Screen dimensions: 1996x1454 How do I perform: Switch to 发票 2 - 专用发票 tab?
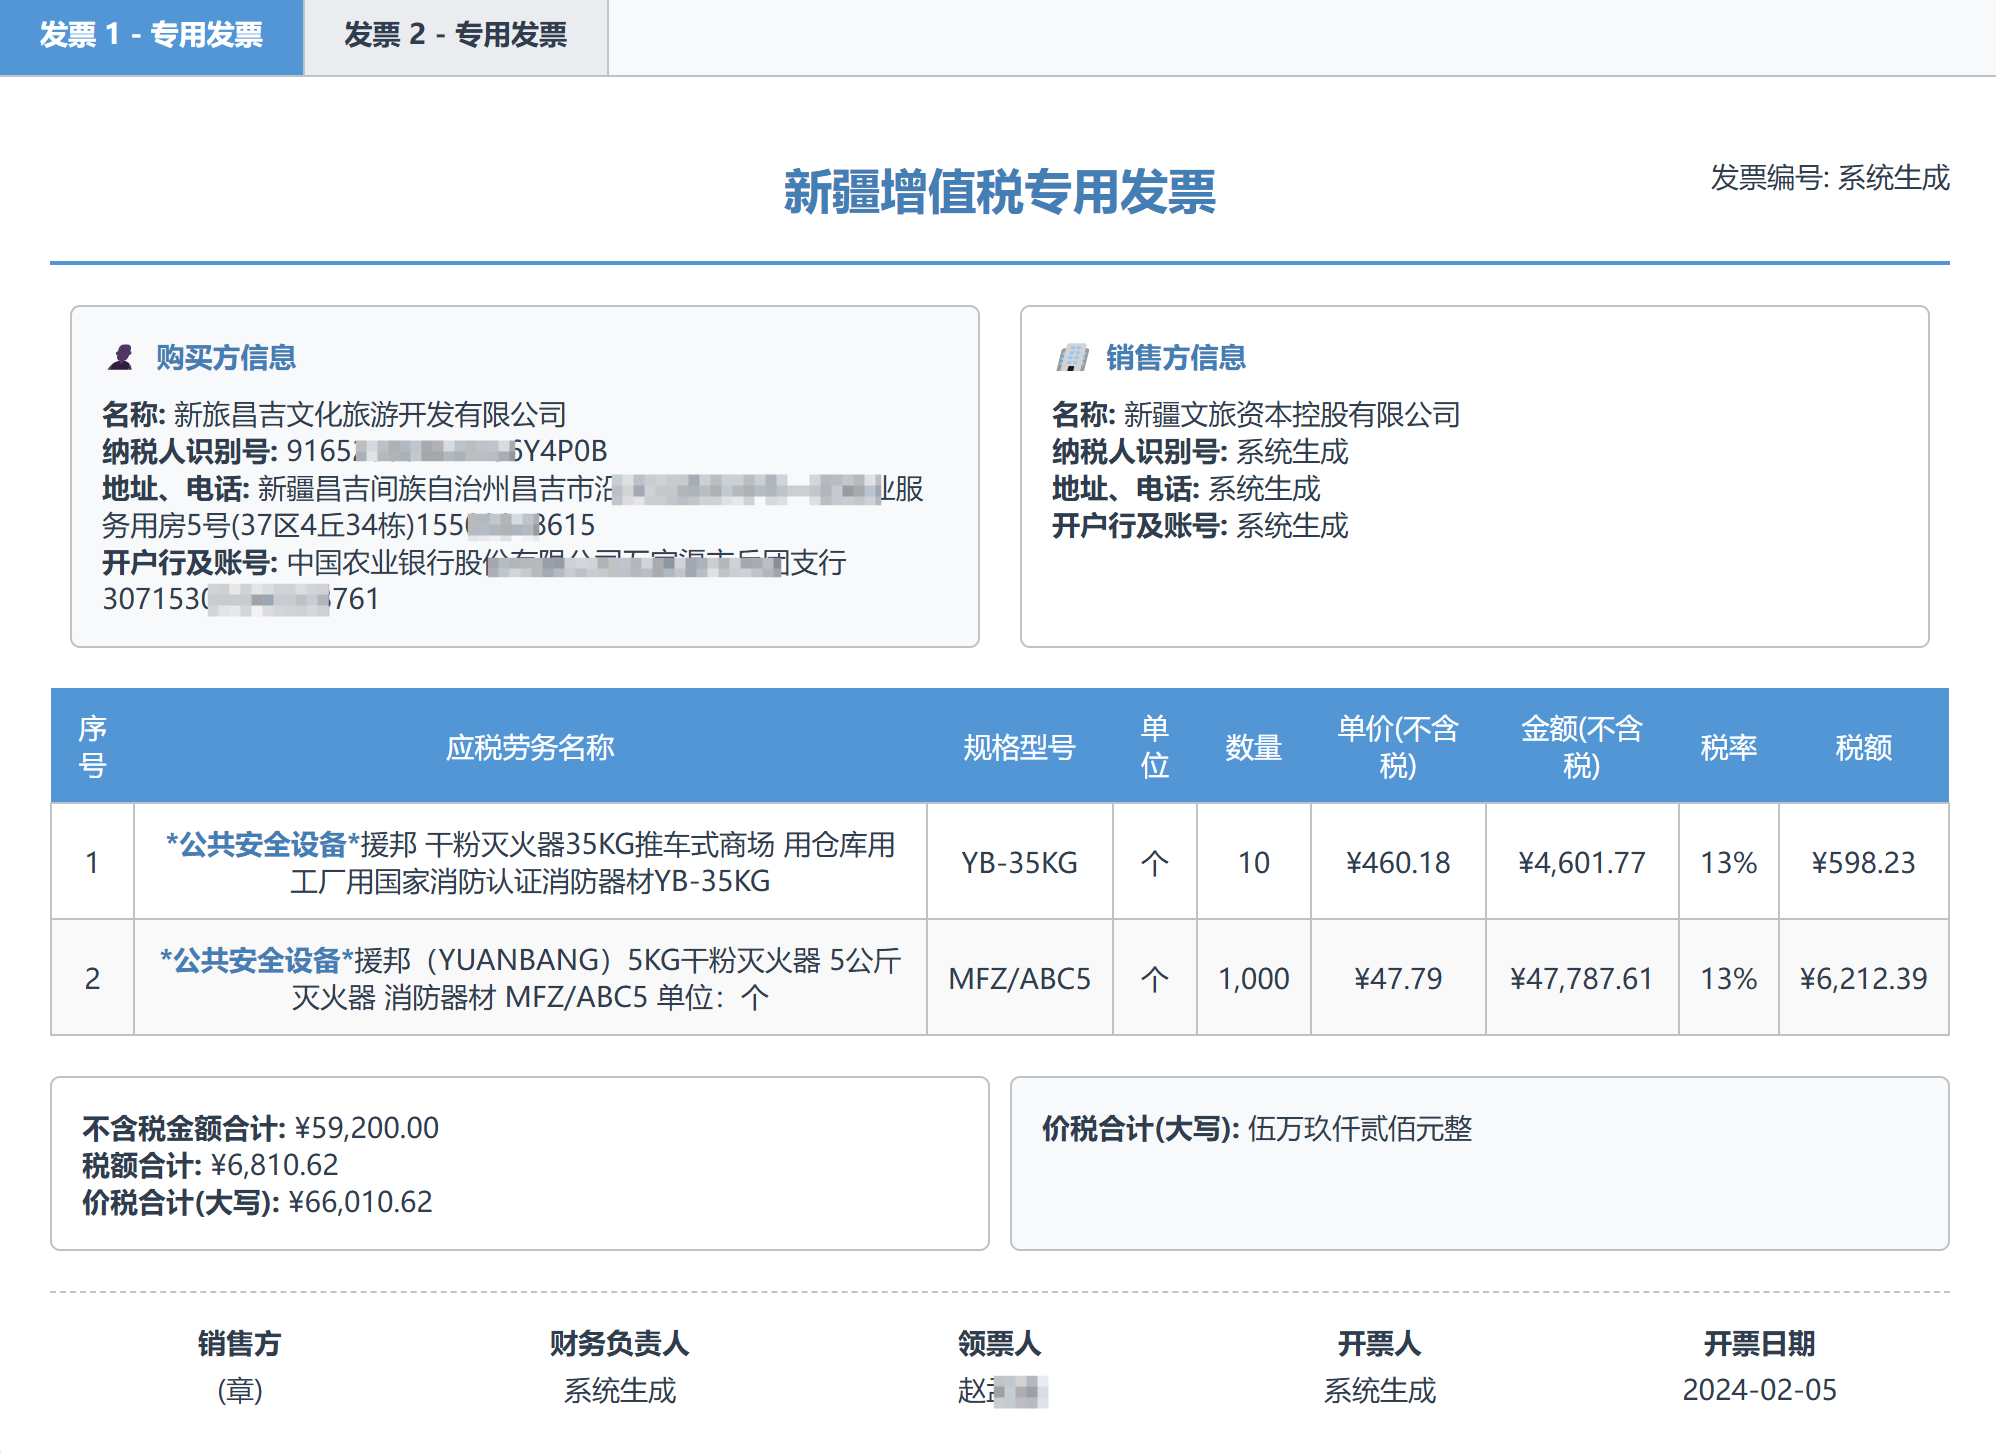coord(455,36)
